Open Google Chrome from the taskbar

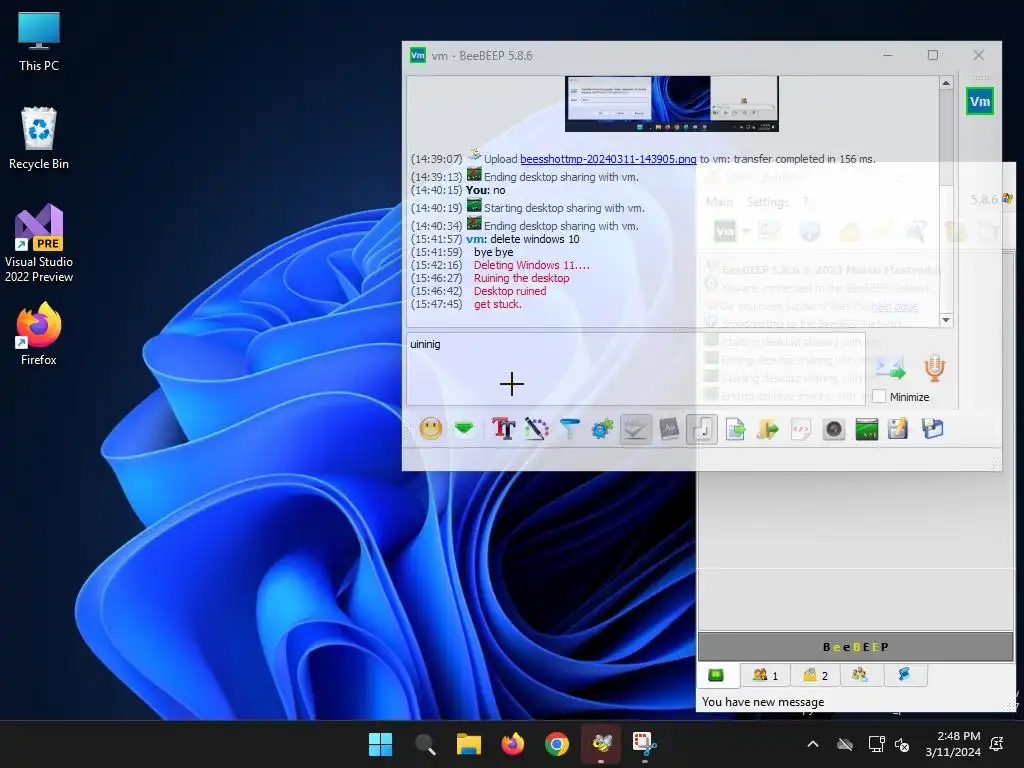pyautogui.click(x=556, y=744)
